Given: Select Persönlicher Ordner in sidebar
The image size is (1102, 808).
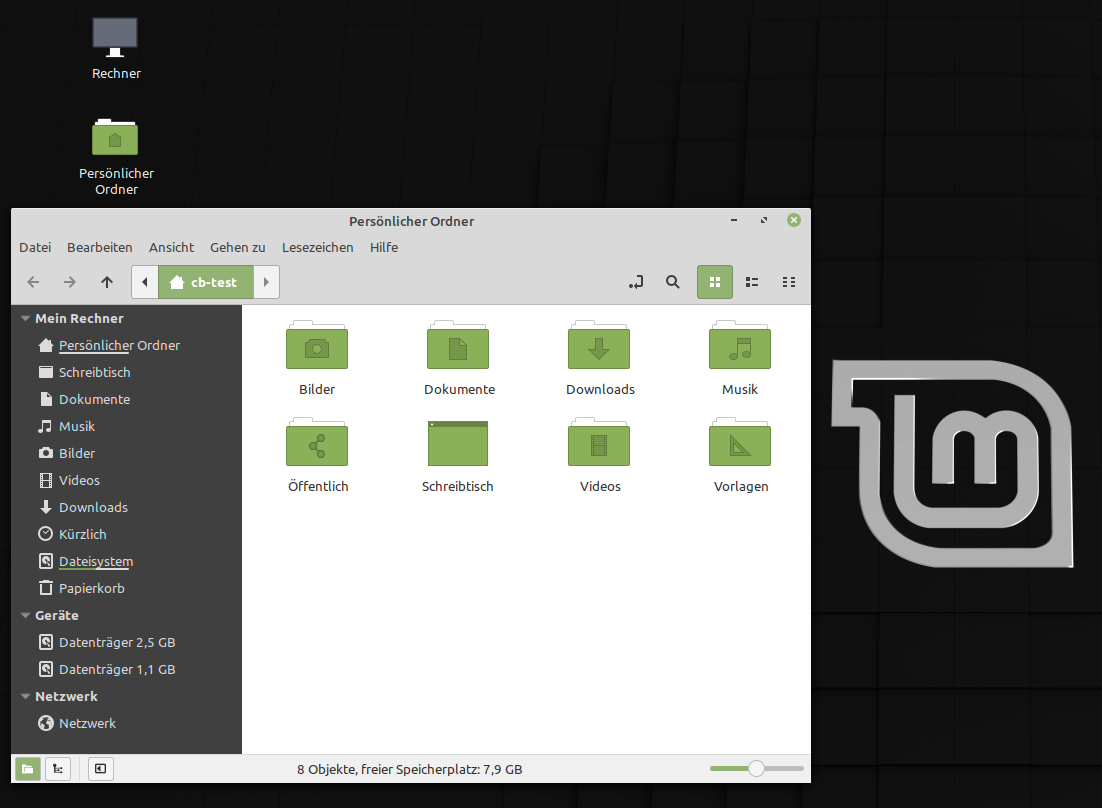Looking at the screenshot, I should click(x=127, y=345).
